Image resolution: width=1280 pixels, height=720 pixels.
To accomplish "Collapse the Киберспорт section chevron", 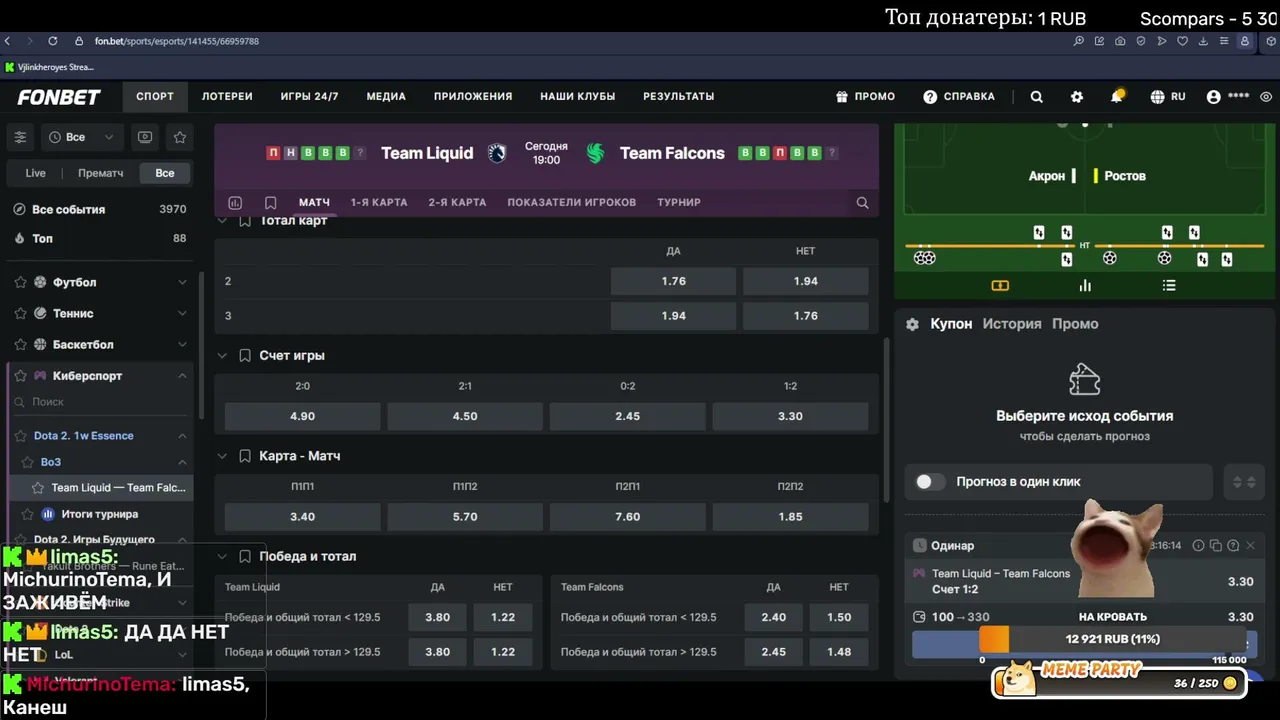I will 182,376.
